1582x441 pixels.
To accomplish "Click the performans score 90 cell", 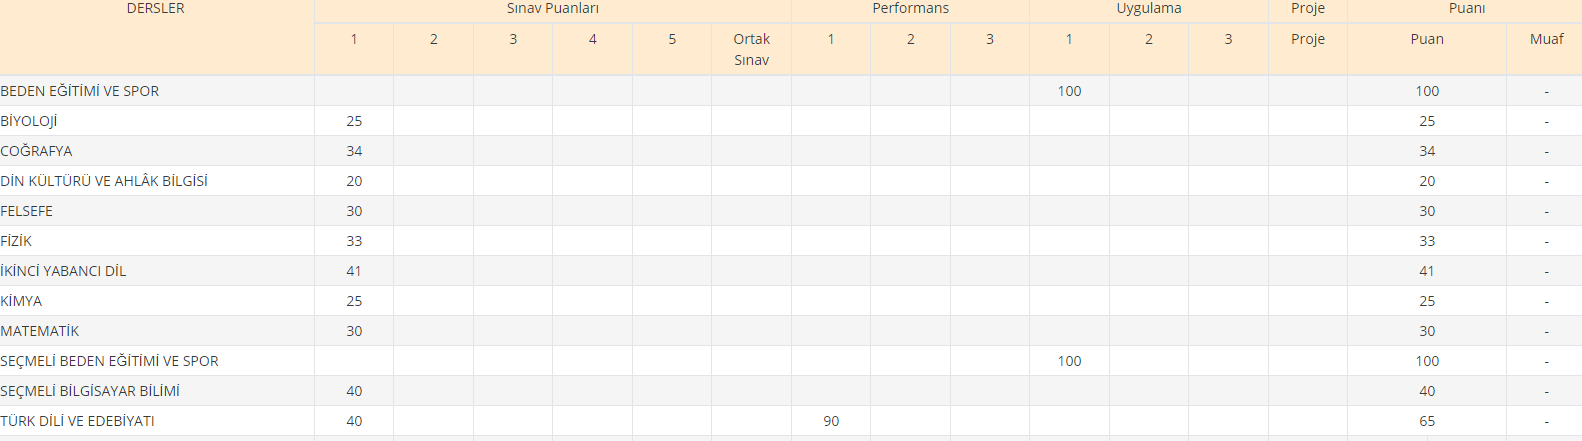I will pyautogui.click(x=831, y=421).
